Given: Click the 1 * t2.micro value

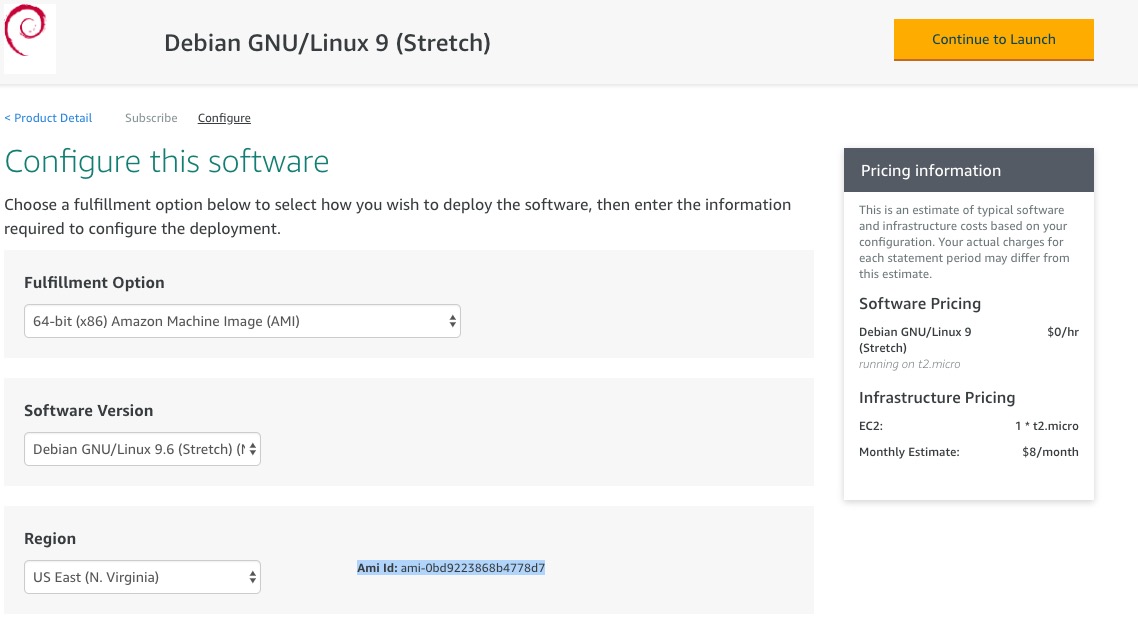Looking at the screenshot, I should tap(1047, 426).
